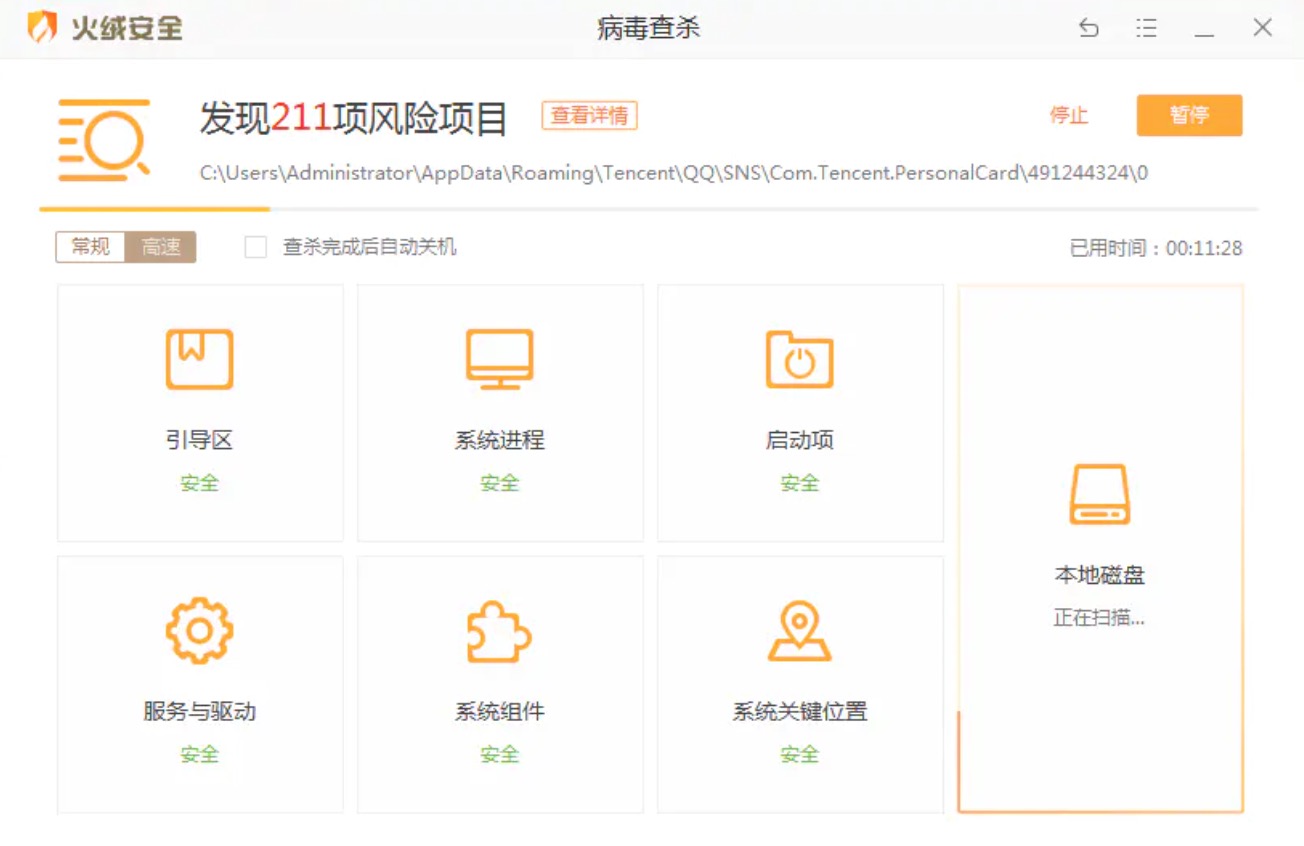Screen dimensions: 1304x846
Task: Click the 系统组件 puzzle piece icon
Action: click(499, 630)
